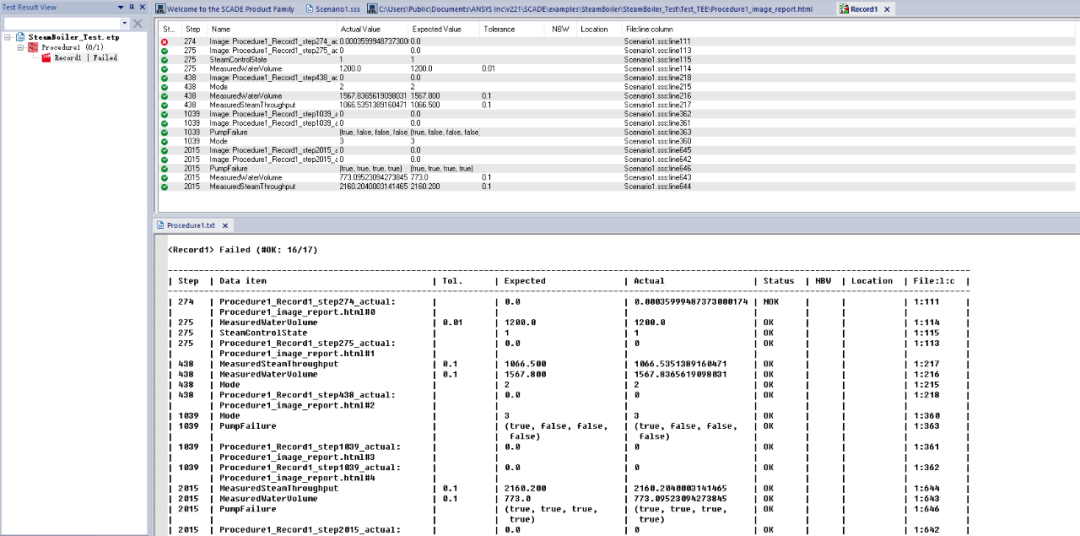Sort by the NBW column header

tap(561, 30)
